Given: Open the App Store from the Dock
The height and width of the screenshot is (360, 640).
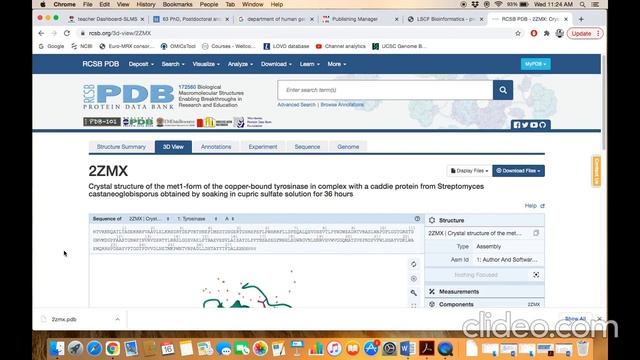Looking at the screenshot, I should click(x=371, y=348).
